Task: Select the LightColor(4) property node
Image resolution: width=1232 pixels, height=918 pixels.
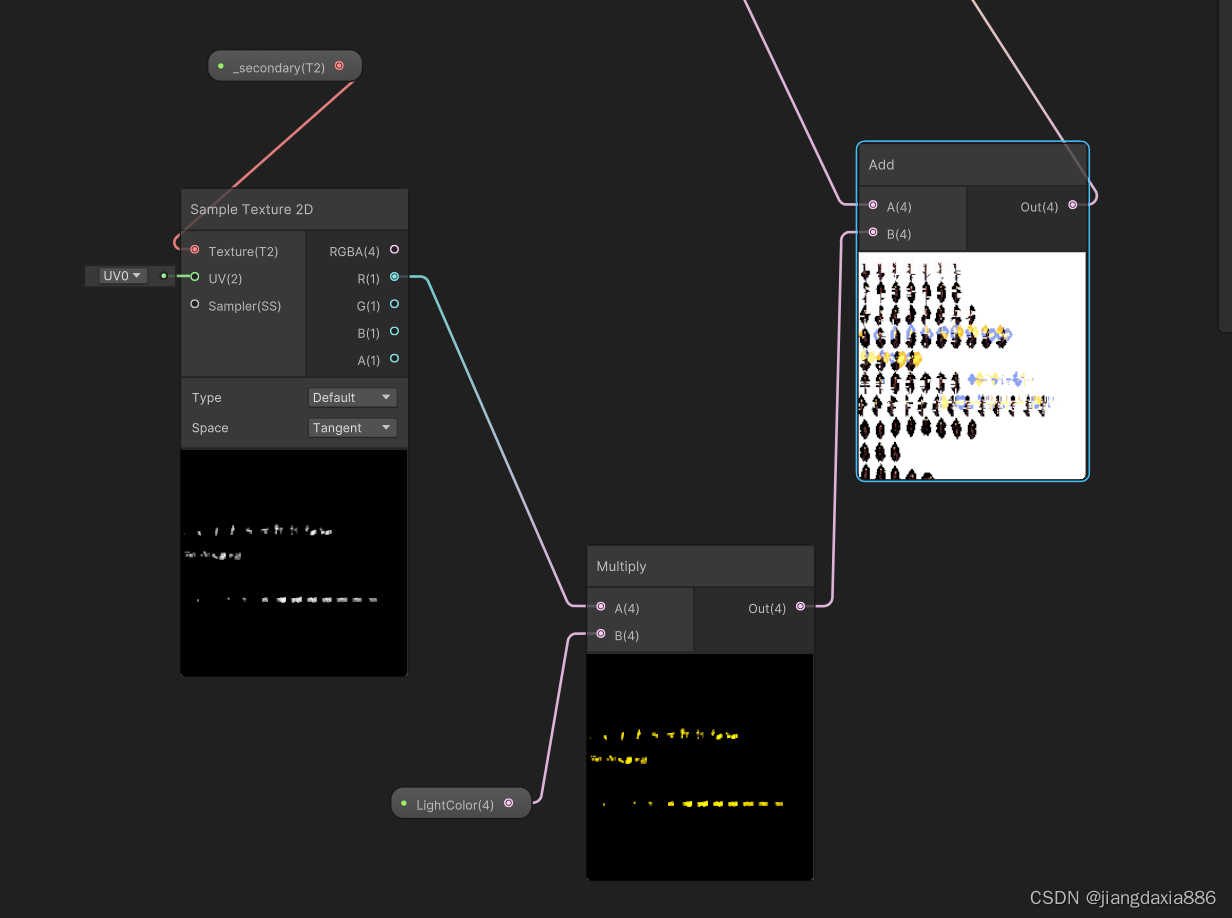Action: (461, 803)
